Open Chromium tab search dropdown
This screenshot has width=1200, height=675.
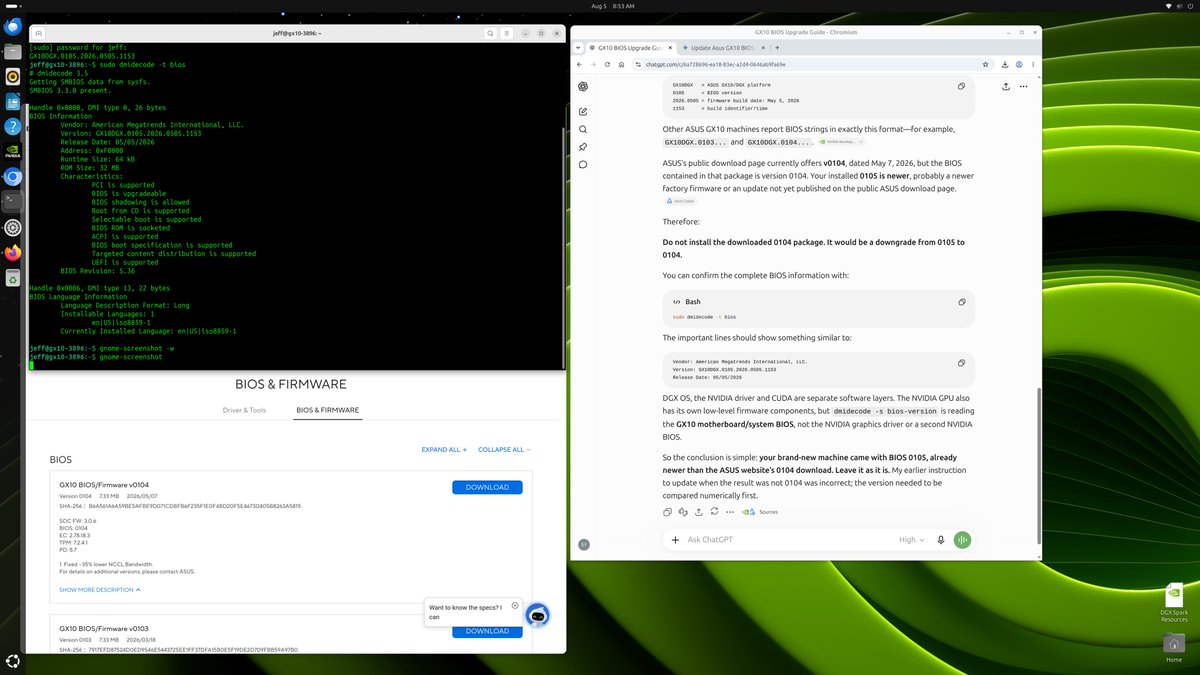pos(579,47)
